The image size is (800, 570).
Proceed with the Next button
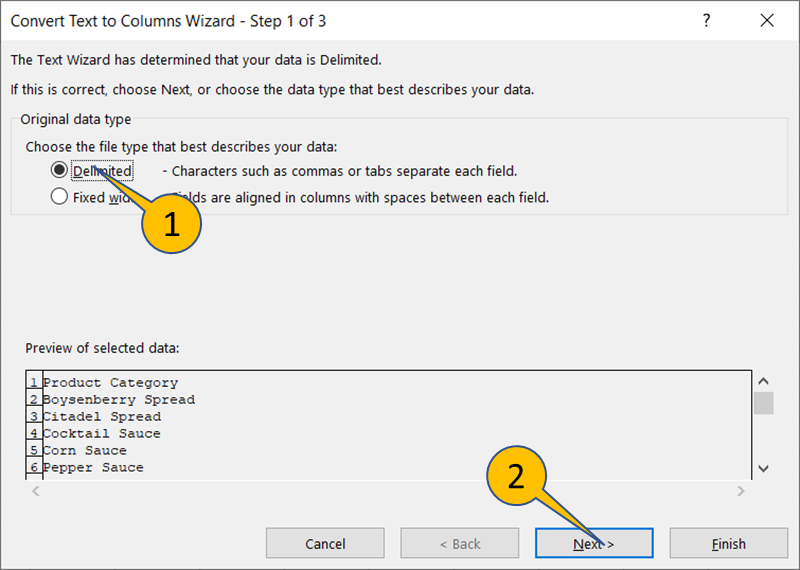click(594, 544)
